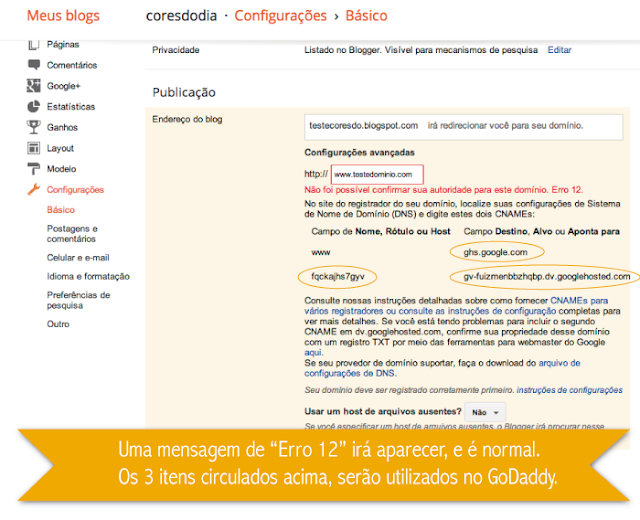Open Celular e e-mail settings
The image size is (640, 520).
click(78, 258)
